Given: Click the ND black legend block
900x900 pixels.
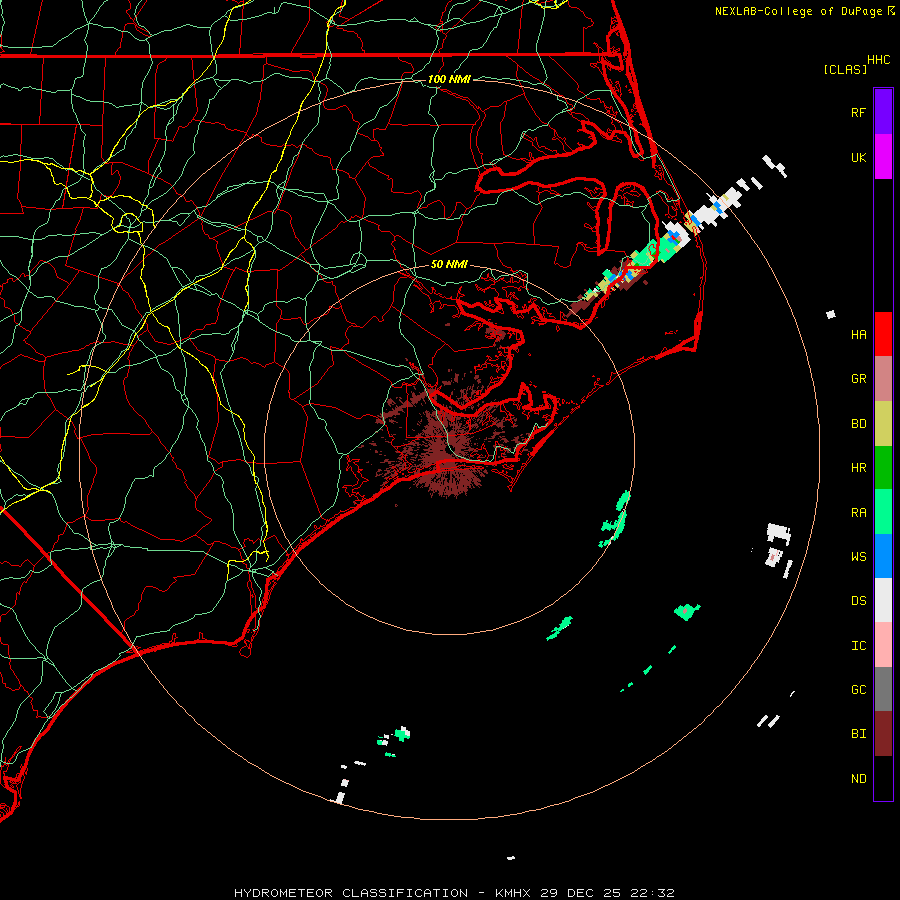Looking at the screenshot, I should (x=883, y=778).
